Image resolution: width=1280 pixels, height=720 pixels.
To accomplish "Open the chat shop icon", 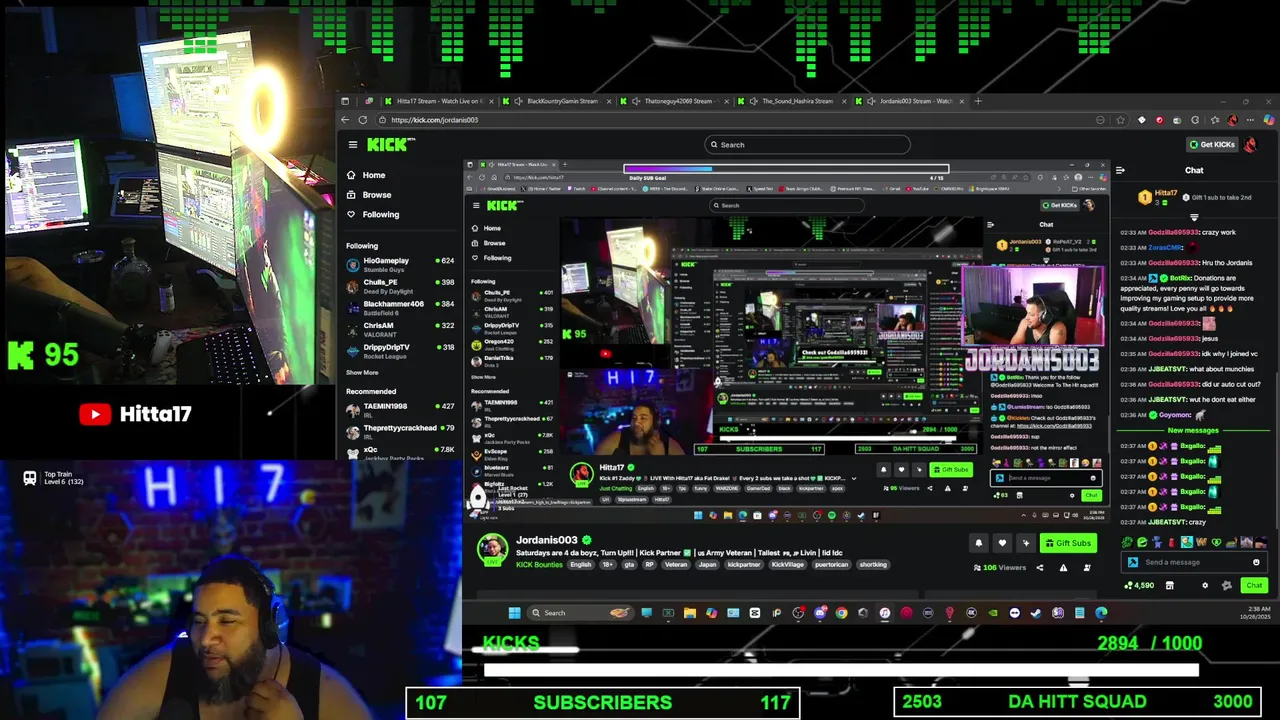I will pyautogui.click(x=1169, y=586).
